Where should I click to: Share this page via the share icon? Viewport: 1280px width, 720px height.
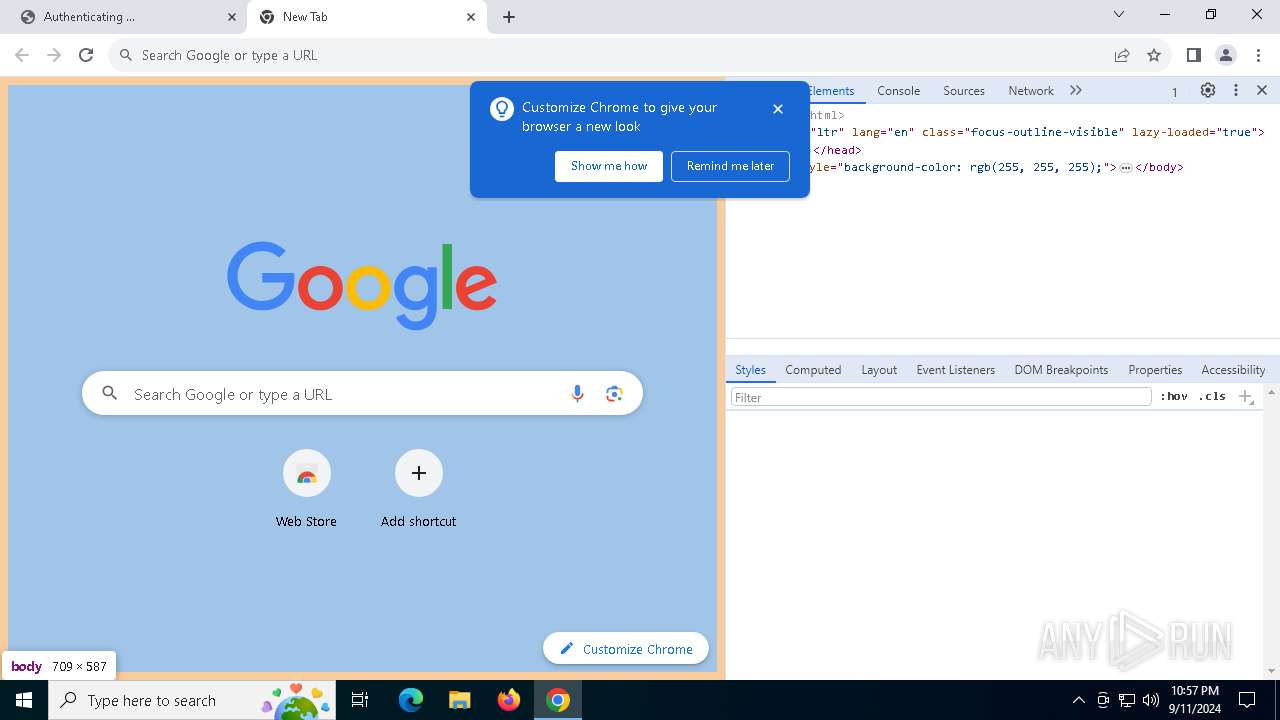[1122, 55]
